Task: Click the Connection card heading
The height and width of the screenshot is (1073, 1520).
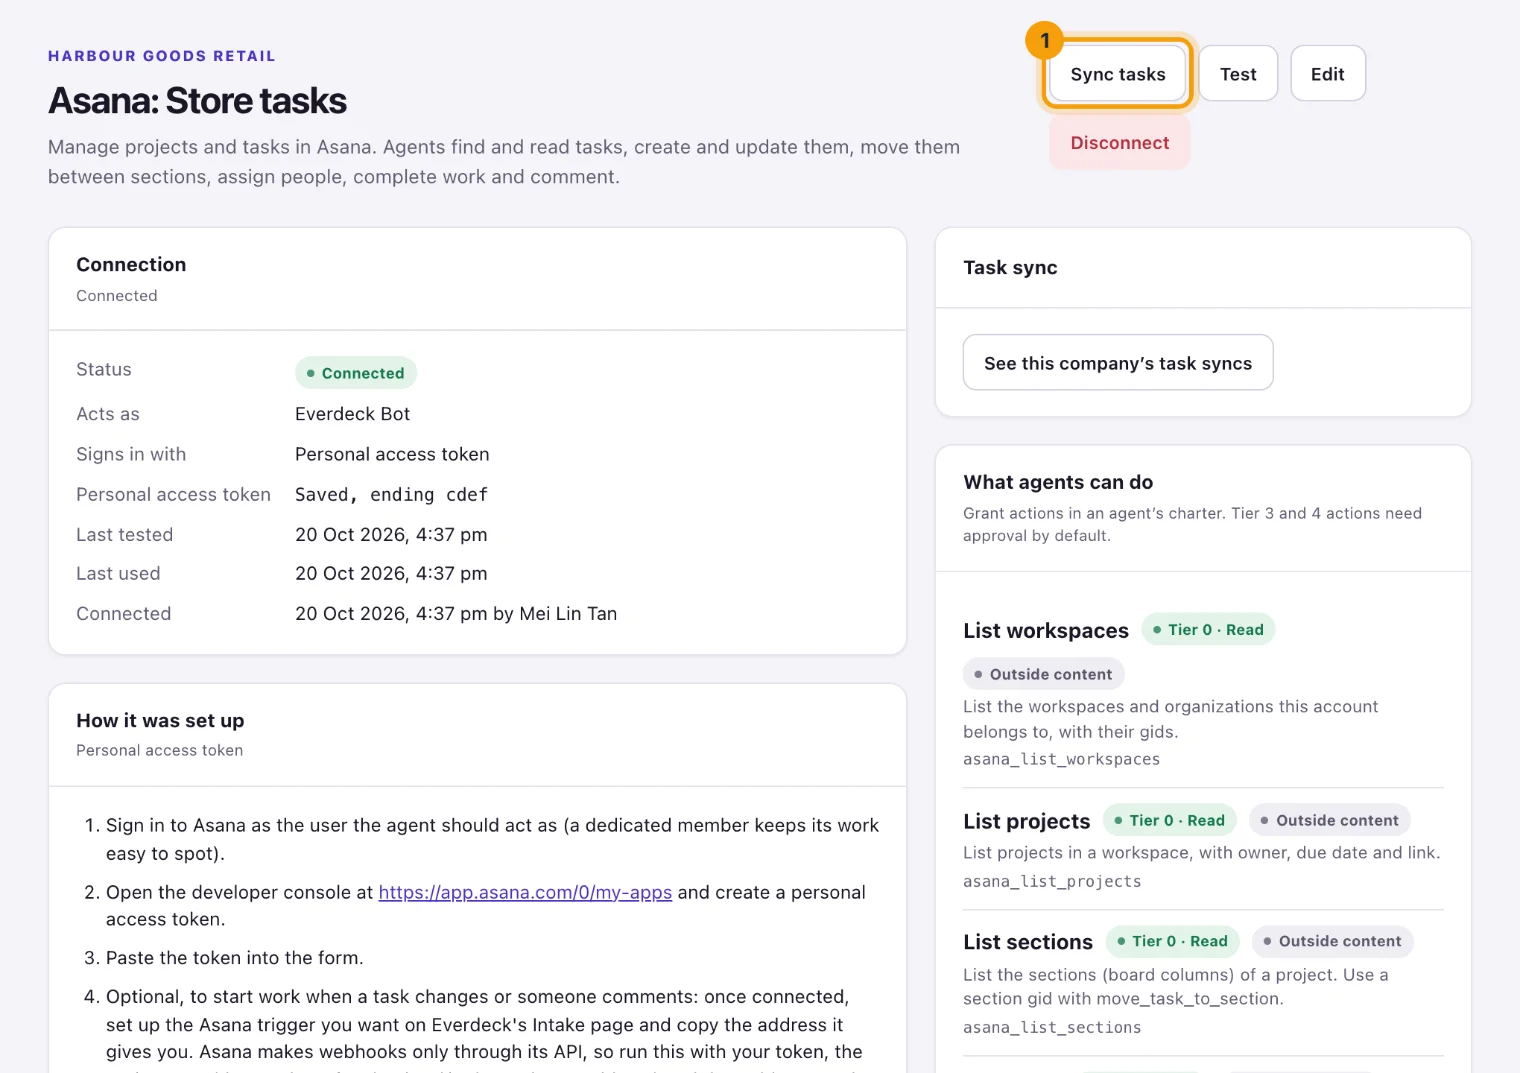Action: pyautogui.click(x=131, y=264)
